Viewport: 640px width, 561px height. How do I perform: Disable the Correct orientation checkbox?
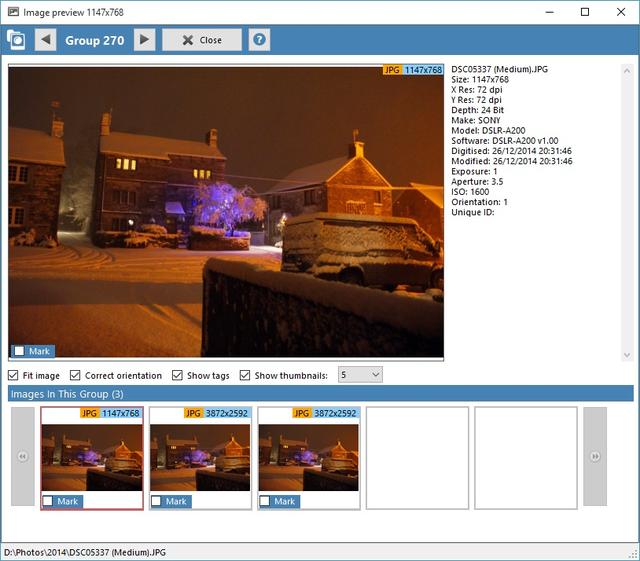coord(76,375)
